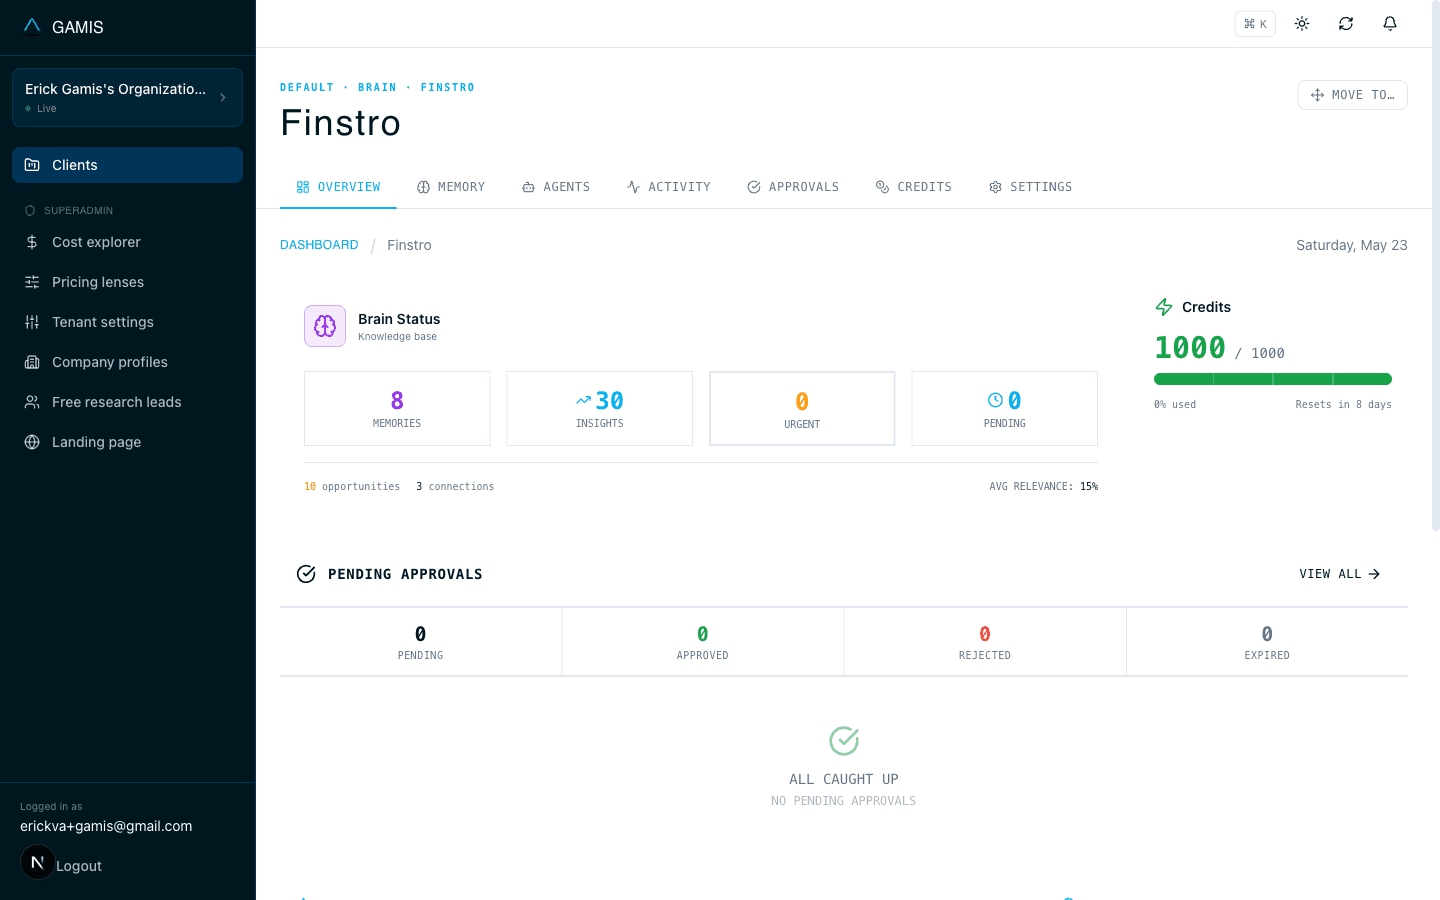Click the Resets in 8 days text
The width and height of the screenshot is (1440, 900).
point(1343,405)
